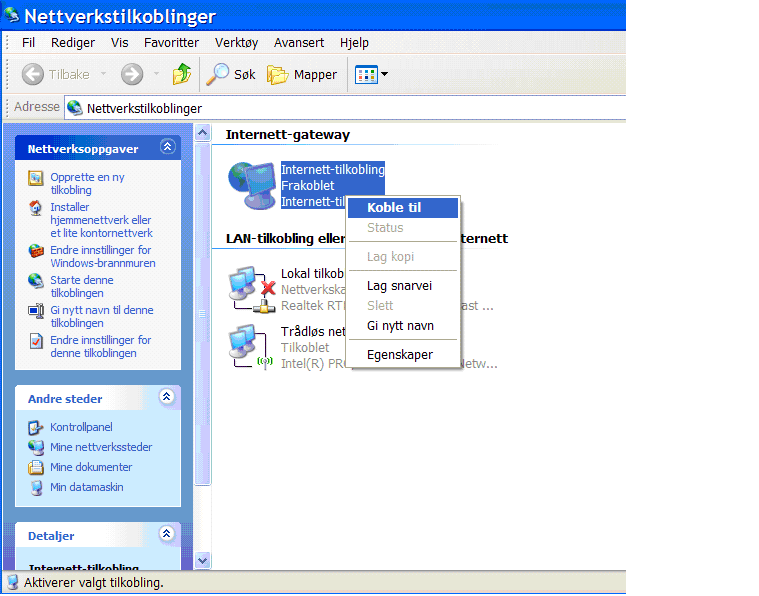
Task: Open Mine nettverkssteder link
Action: [101, 447]
